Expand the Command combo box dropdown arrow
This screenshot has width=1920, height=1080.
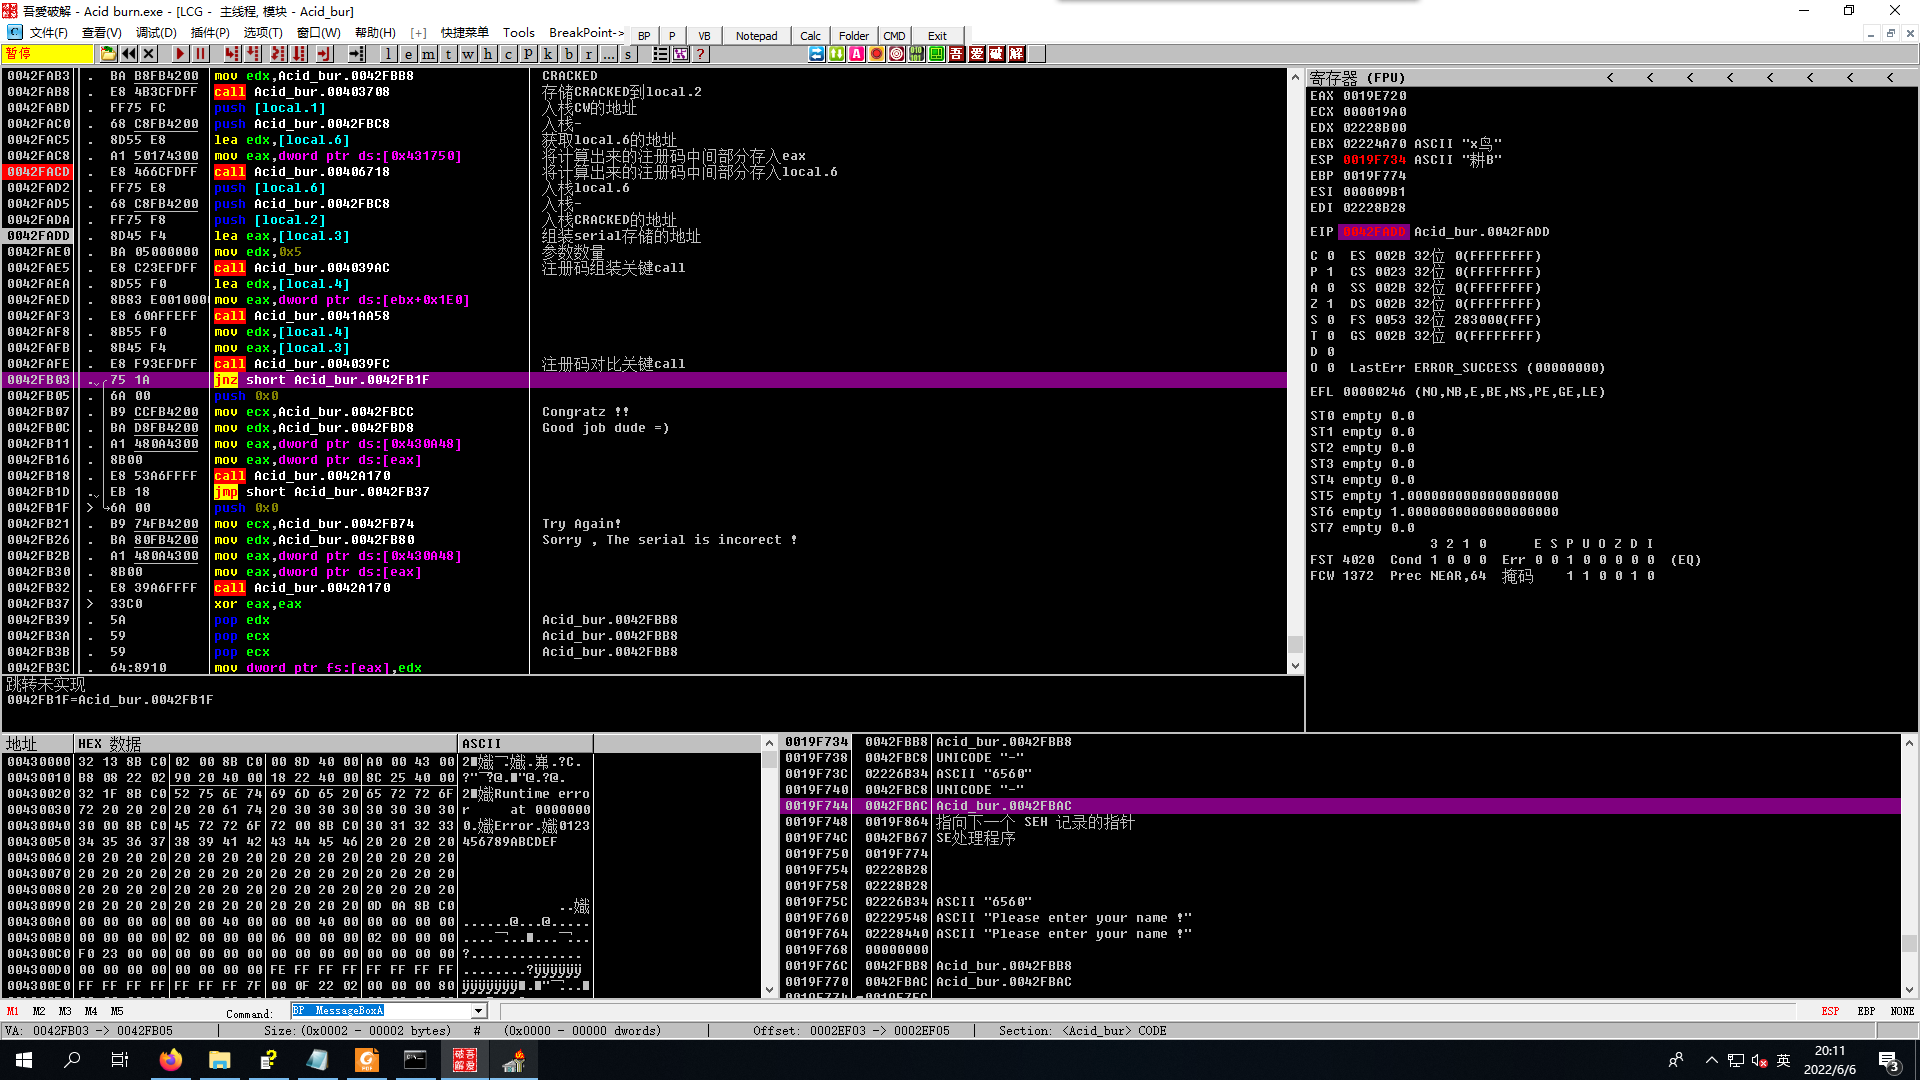click(478, 1011)
